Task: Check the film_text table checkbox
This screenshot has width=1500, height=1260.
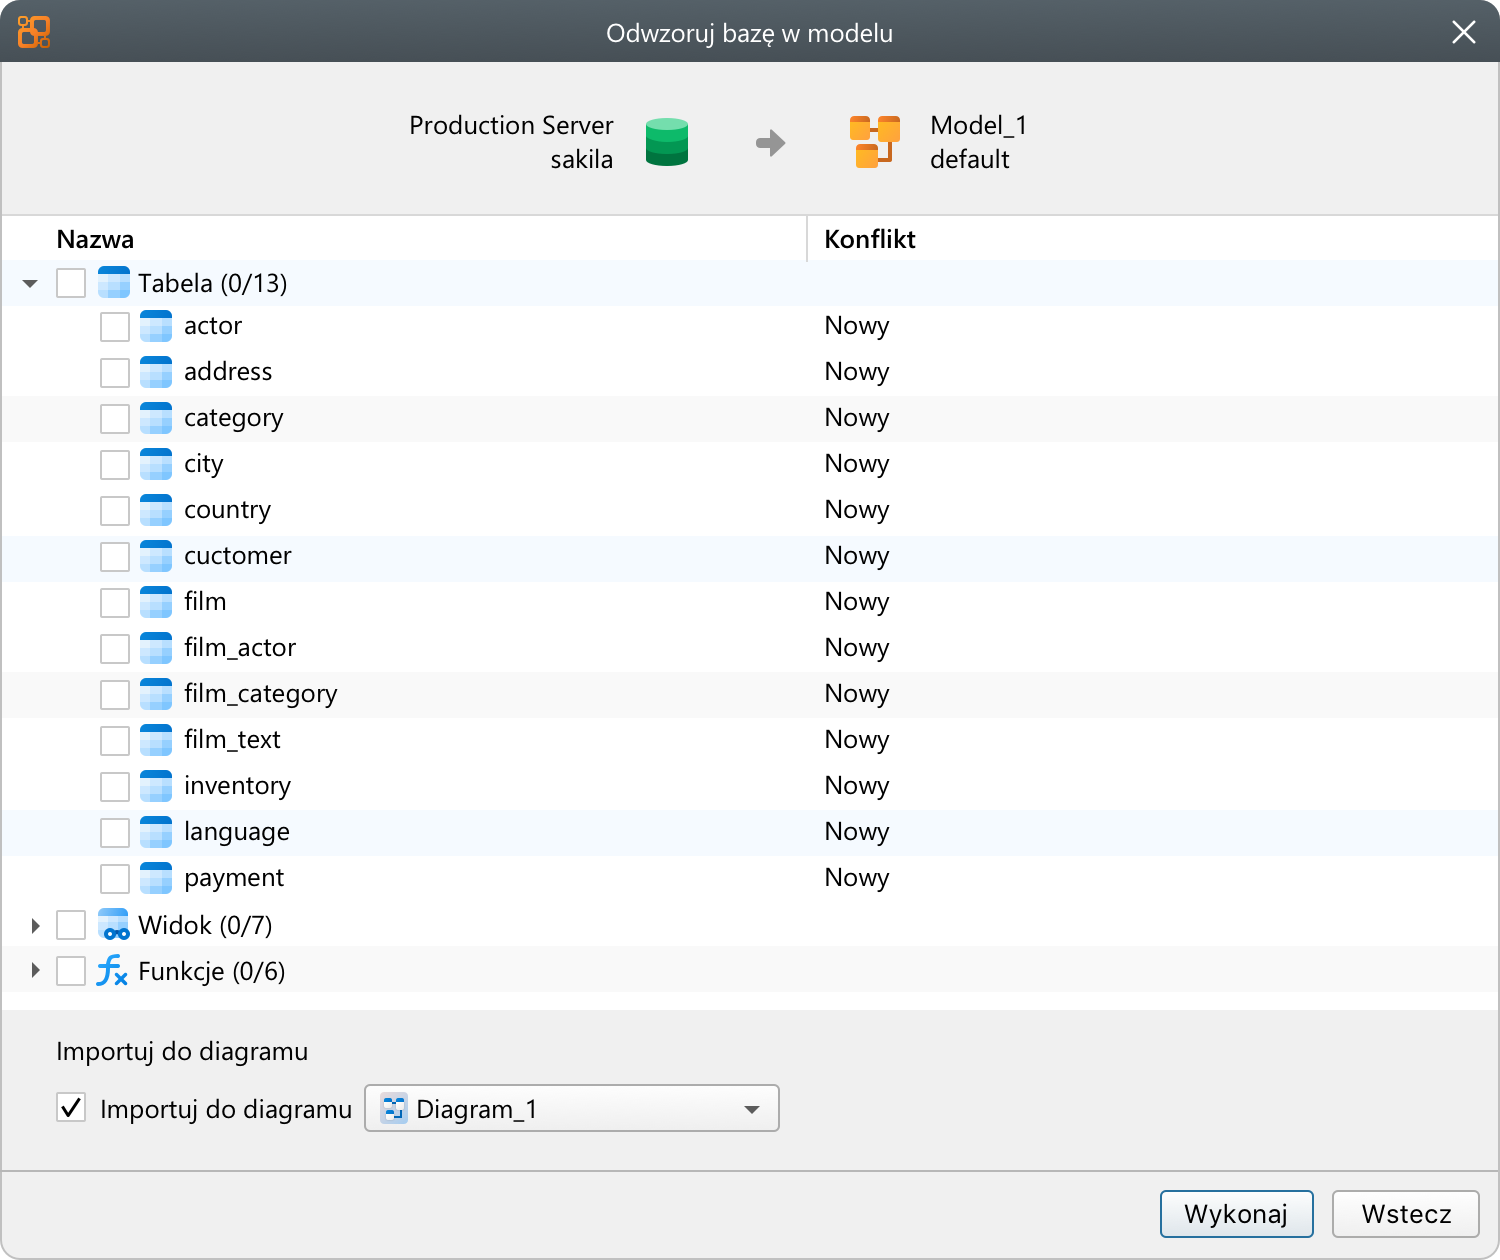Action: [115, 741]
